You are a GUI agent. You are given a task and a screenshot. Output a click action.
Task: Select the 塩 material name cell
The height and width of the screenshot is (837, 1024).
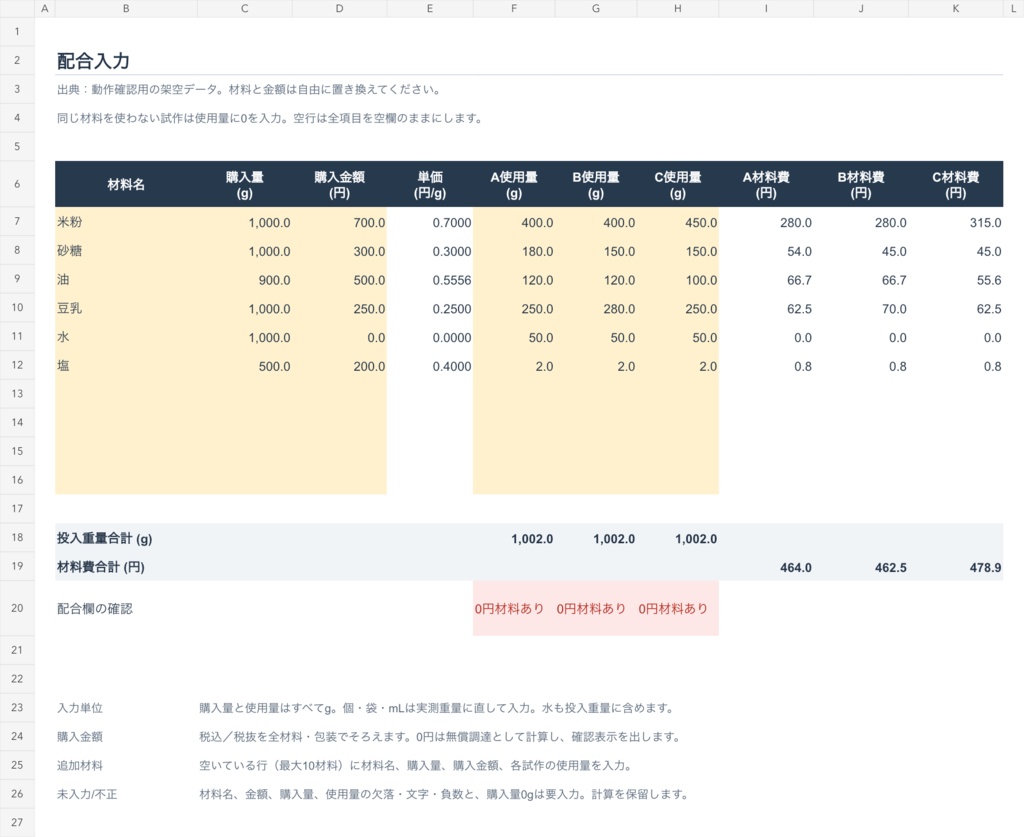[x=126, y=366]
